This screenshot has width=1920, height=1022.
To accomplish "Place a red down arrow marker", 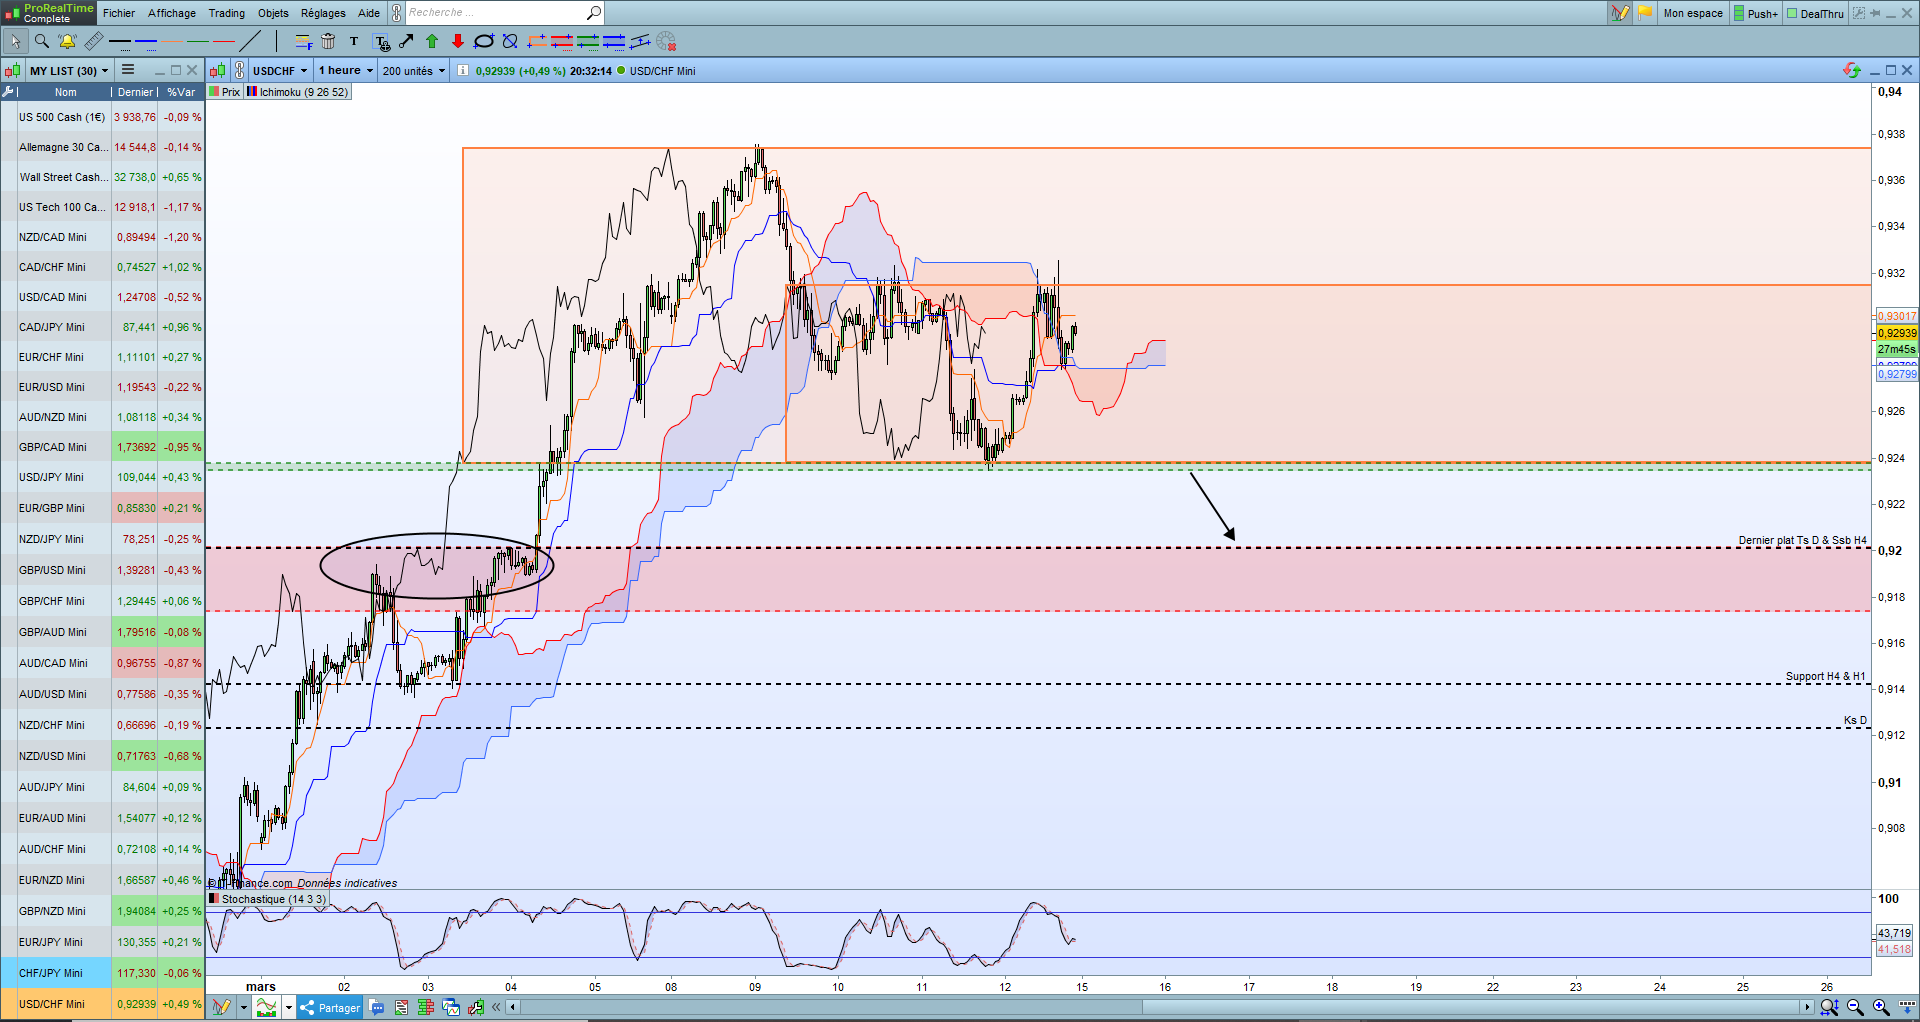I will [458, 41].
